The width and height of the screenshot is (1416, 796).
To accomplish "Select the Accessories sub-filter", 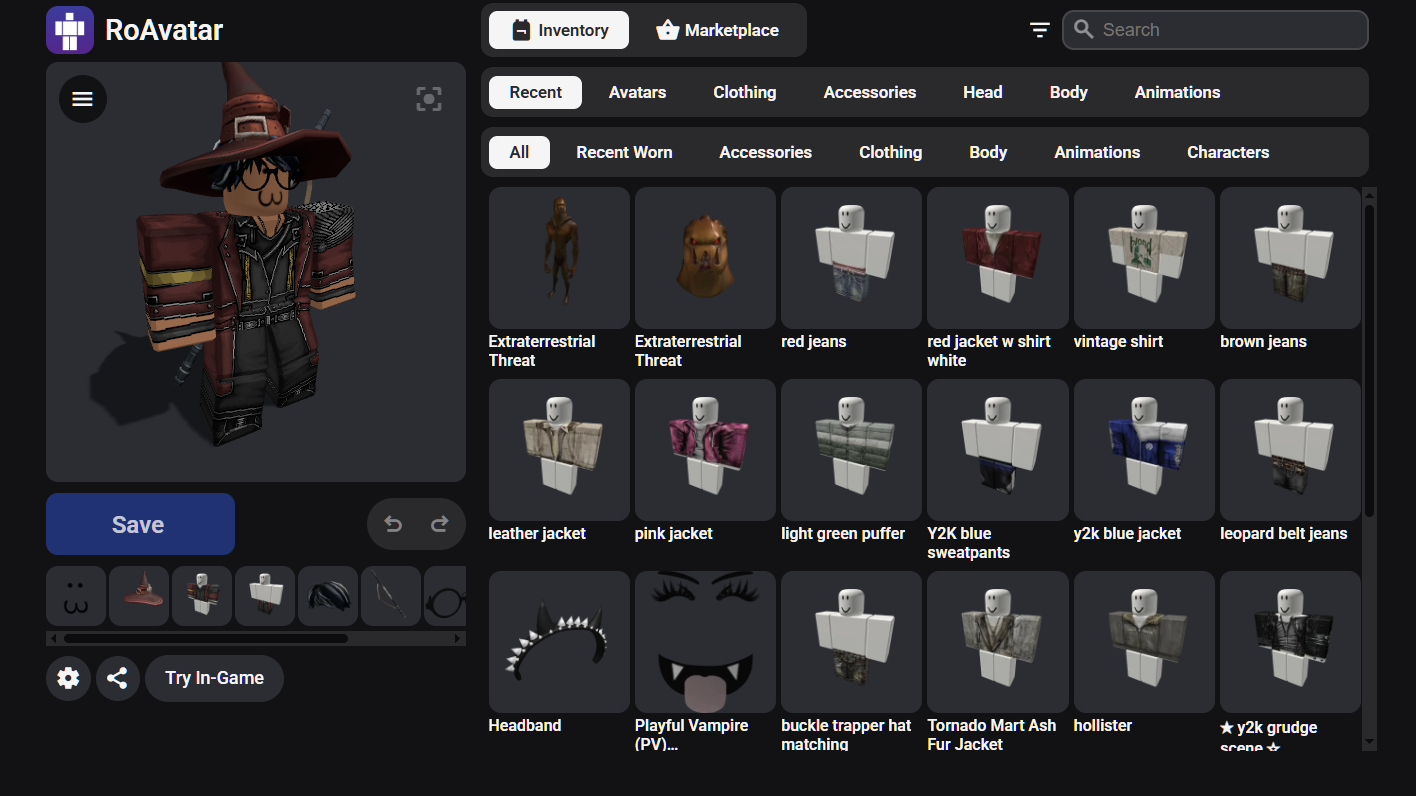I will pyautogui.click(x=766, y=152).
